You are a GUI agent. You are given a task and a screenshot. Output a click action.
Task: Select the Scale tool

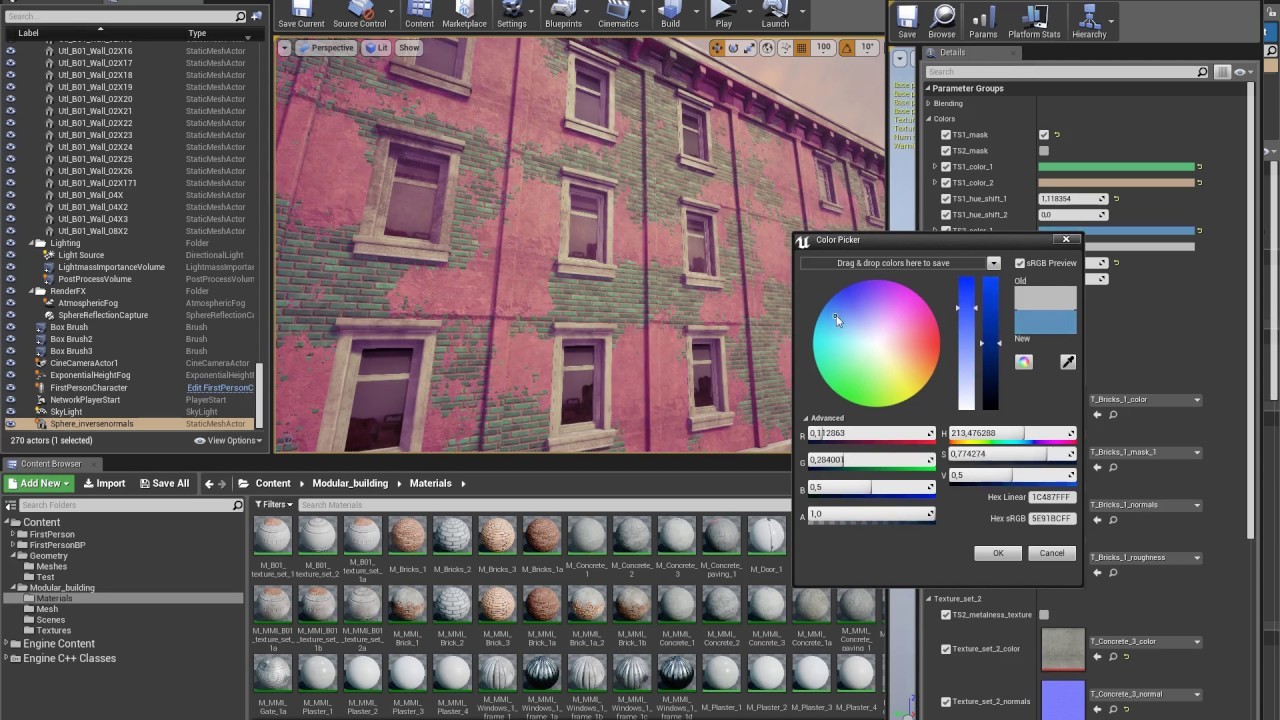[x=750, y=47]
